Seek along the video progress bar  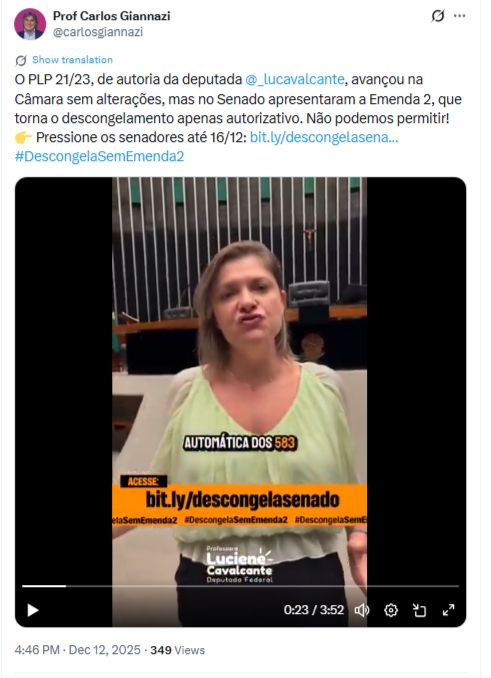click(x=240, y=586)
